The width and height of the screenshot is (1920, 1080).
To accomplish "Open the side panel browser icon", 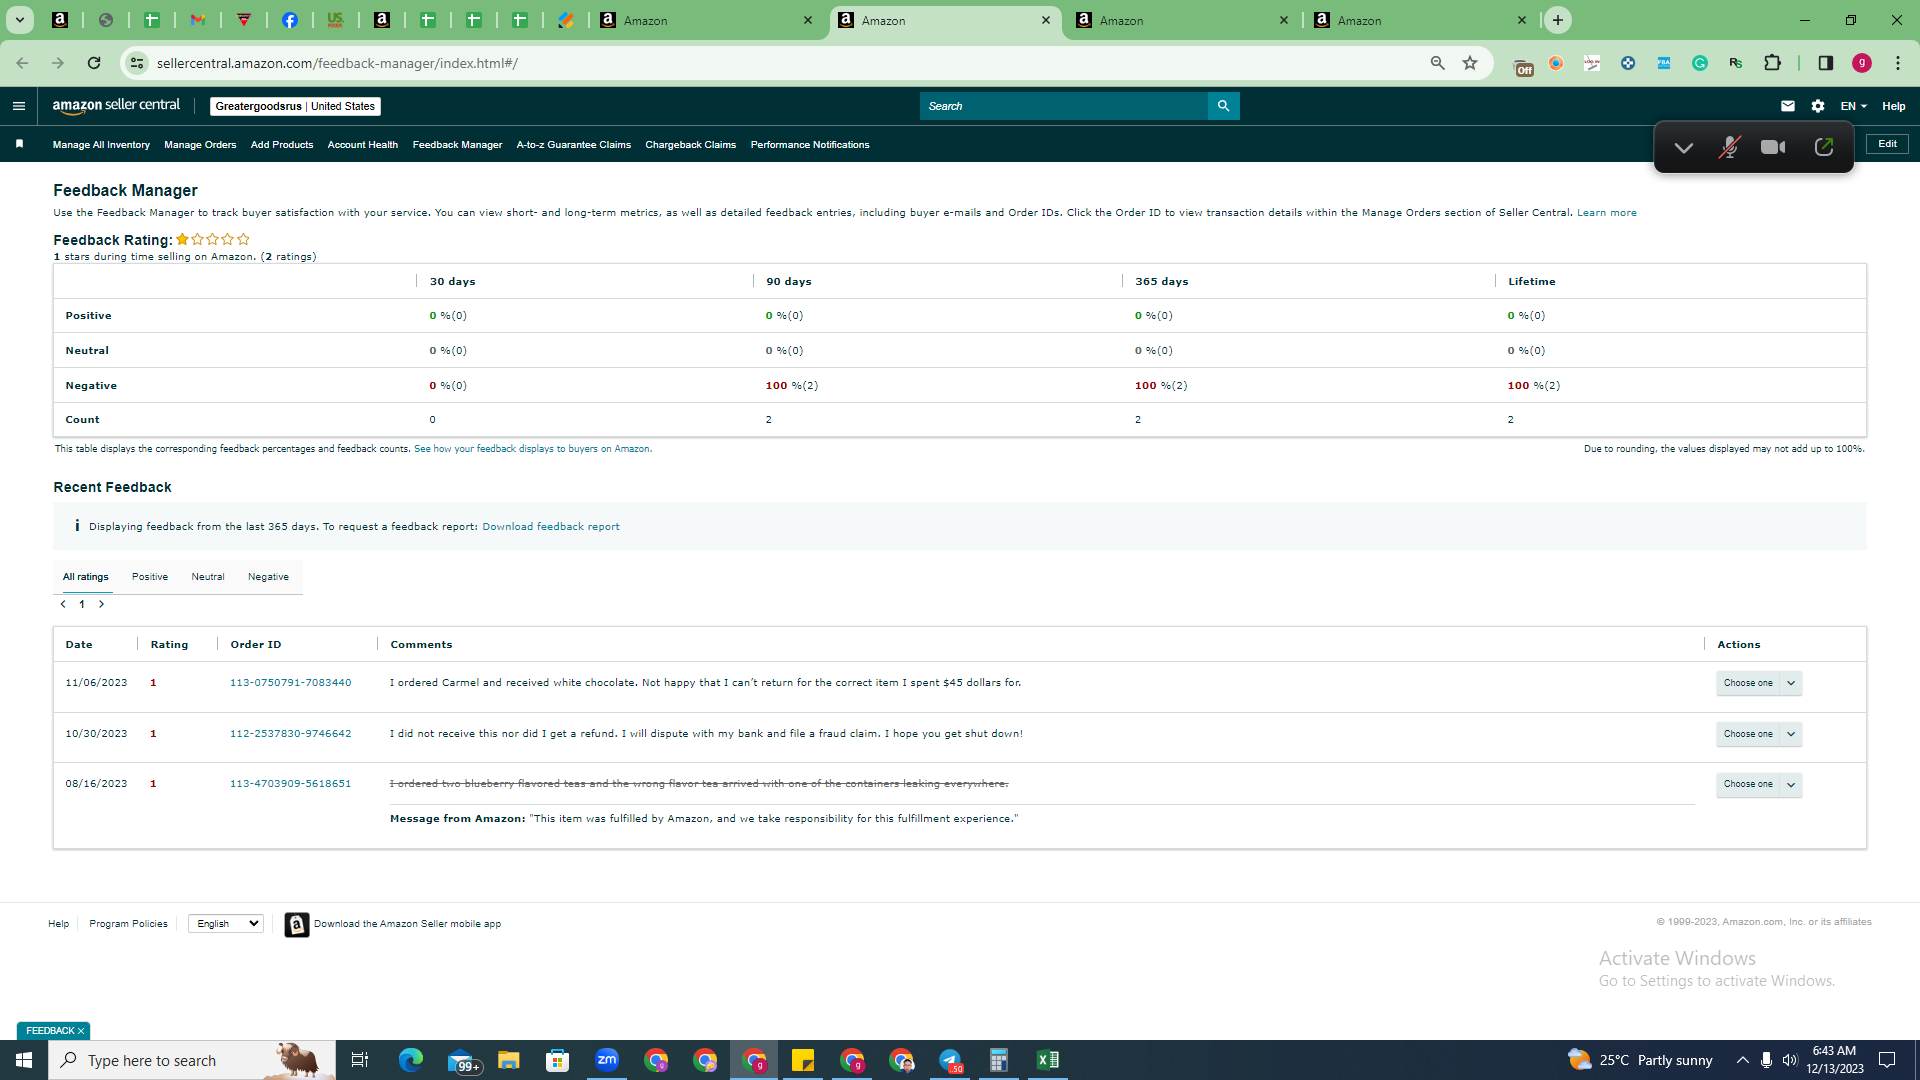I will (x=1825, y=63).
